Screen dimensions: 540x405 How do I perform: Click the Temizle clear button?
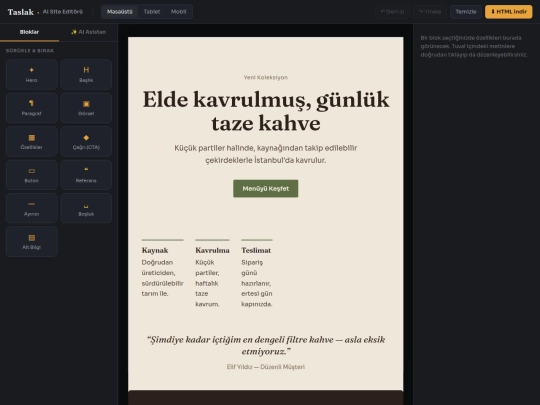click(466, 12)
